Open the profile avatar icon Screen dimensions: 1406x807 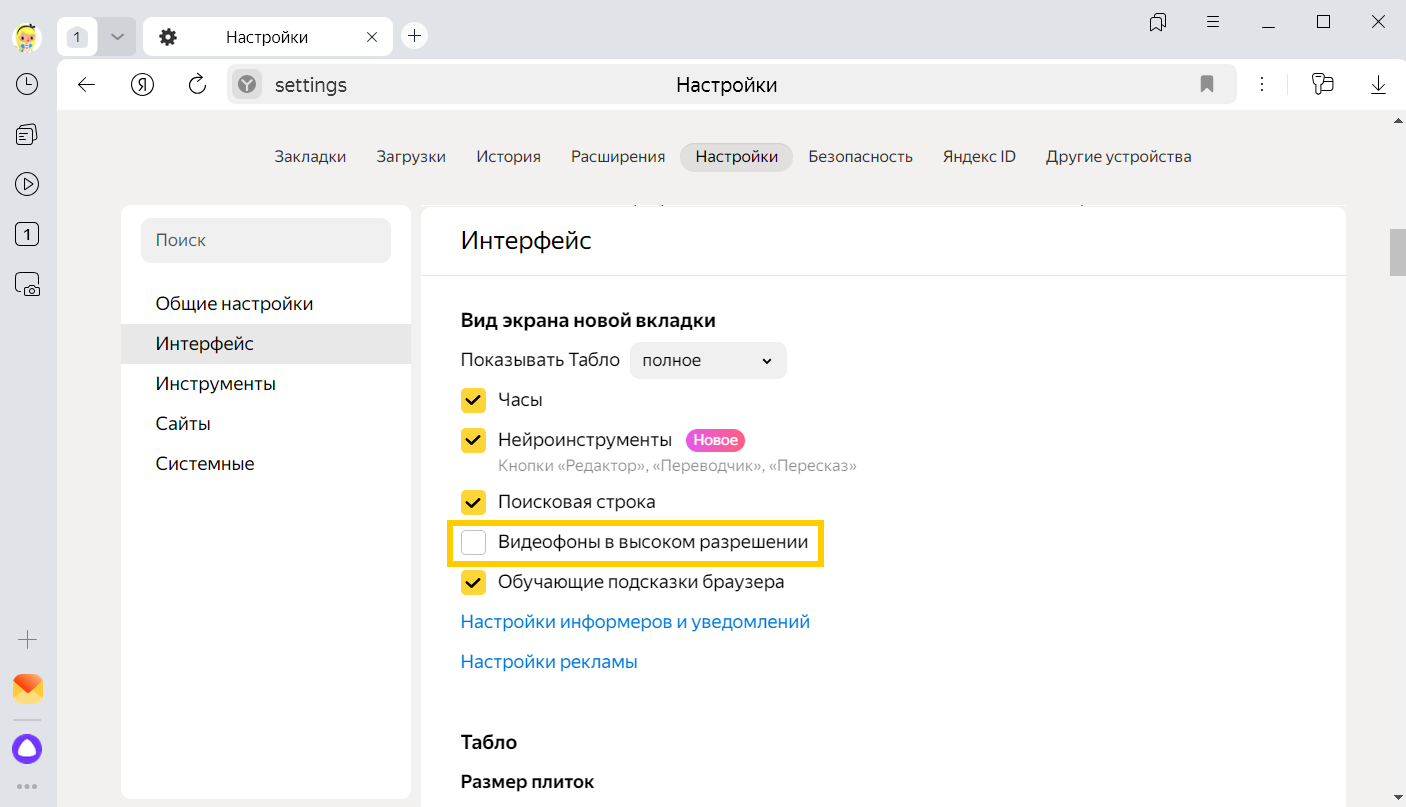coord(27,38)
